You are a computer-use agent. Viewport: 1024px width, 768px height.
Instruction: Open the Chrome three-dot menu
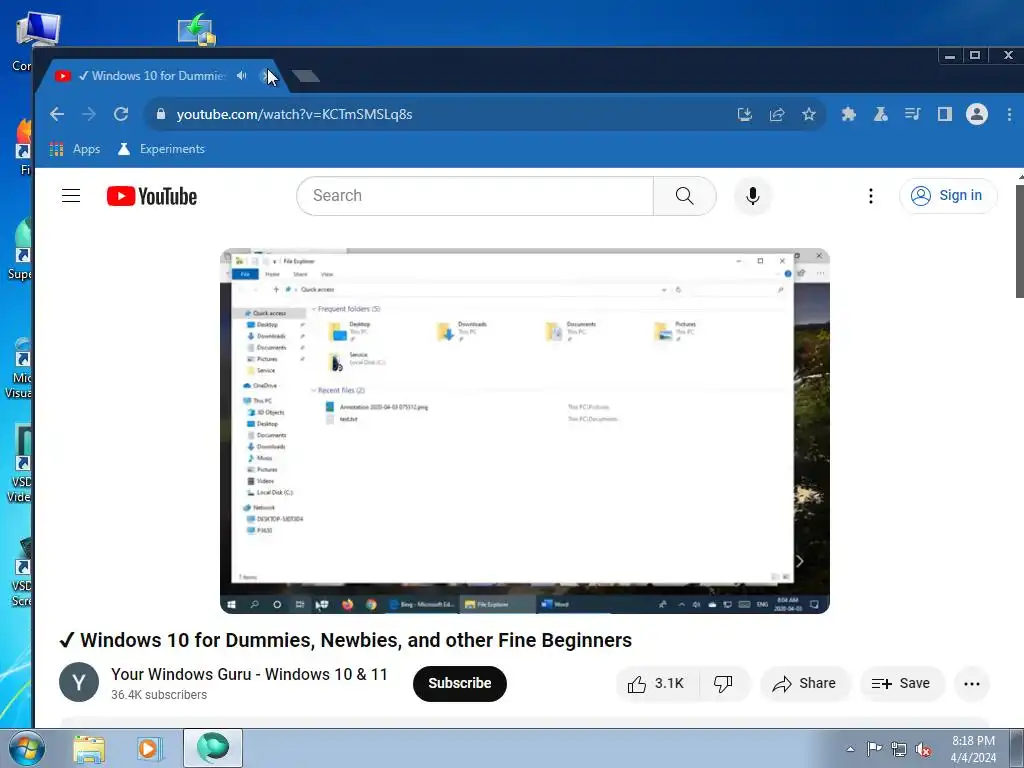1009,114
